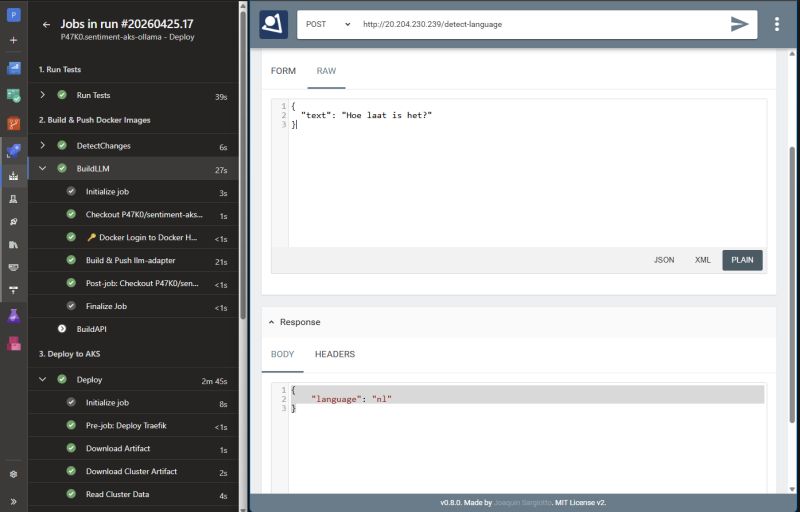Click the '"language": "nl"' response line
The image size is (800, 512).
[351, 399]
